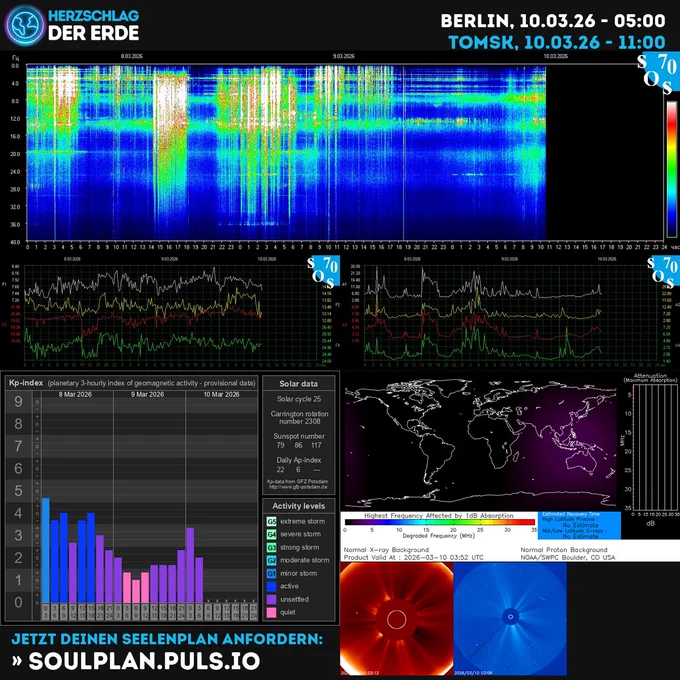Click the large Kp scale number 9

point(18,402)
